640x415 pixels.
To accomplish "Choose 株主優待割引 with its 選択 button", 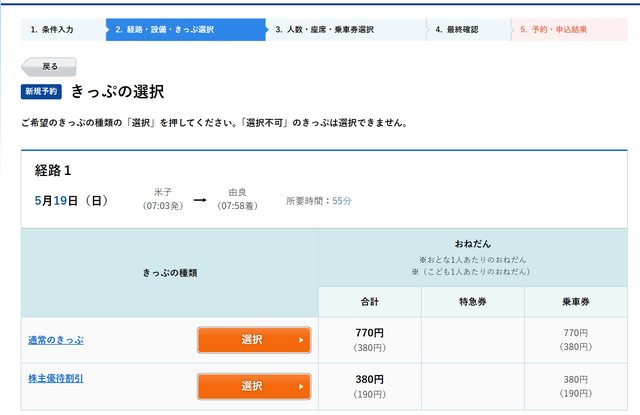I will [253, 386].
